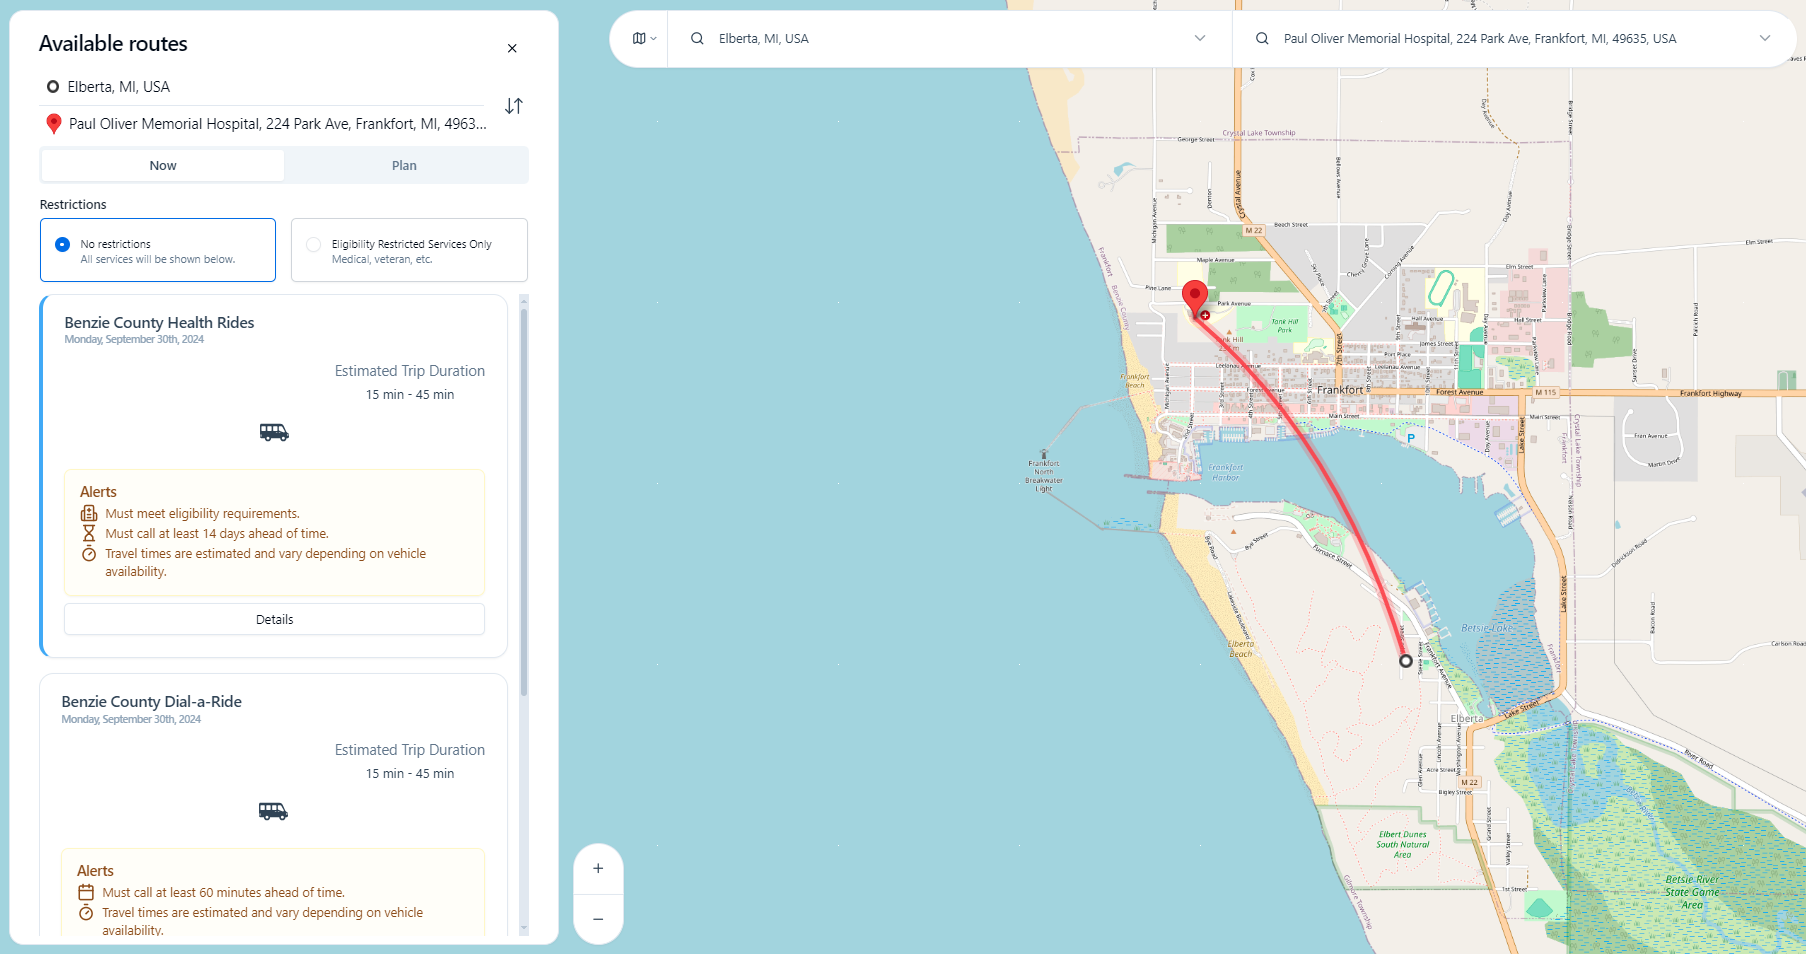Click the search icon in the hospital destination bar

tap(1261, 38)
